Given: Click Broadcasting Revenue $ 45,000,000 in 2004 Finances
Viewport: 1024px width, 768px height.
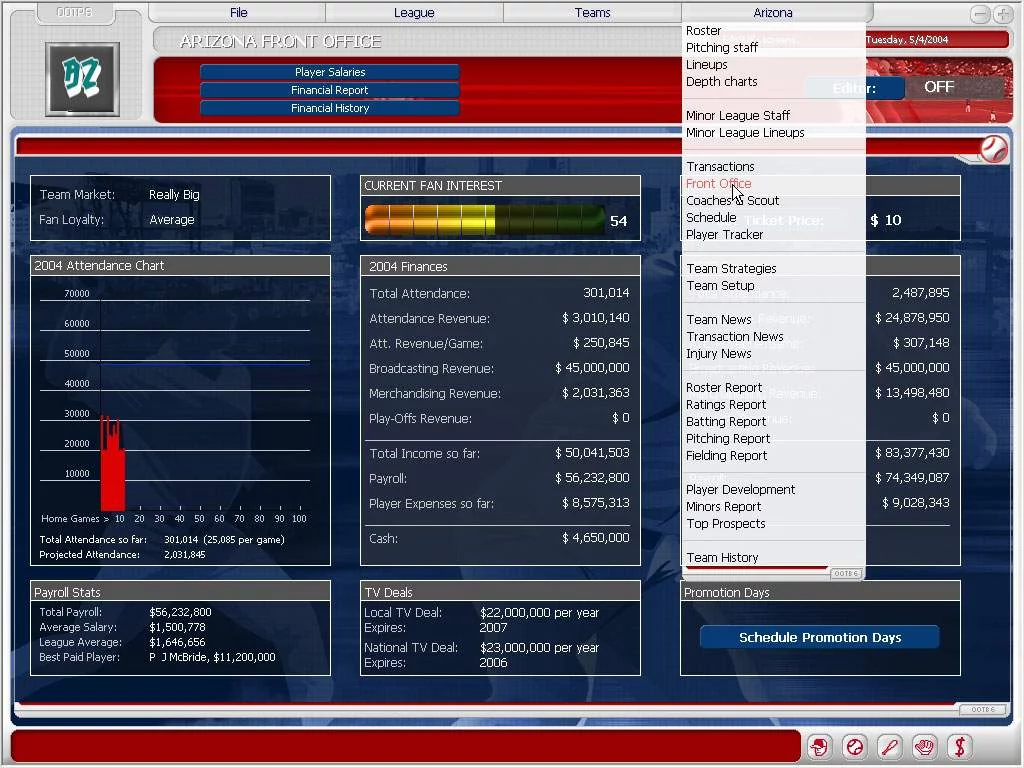Looking at the screenshot, I should coord(592,368).
